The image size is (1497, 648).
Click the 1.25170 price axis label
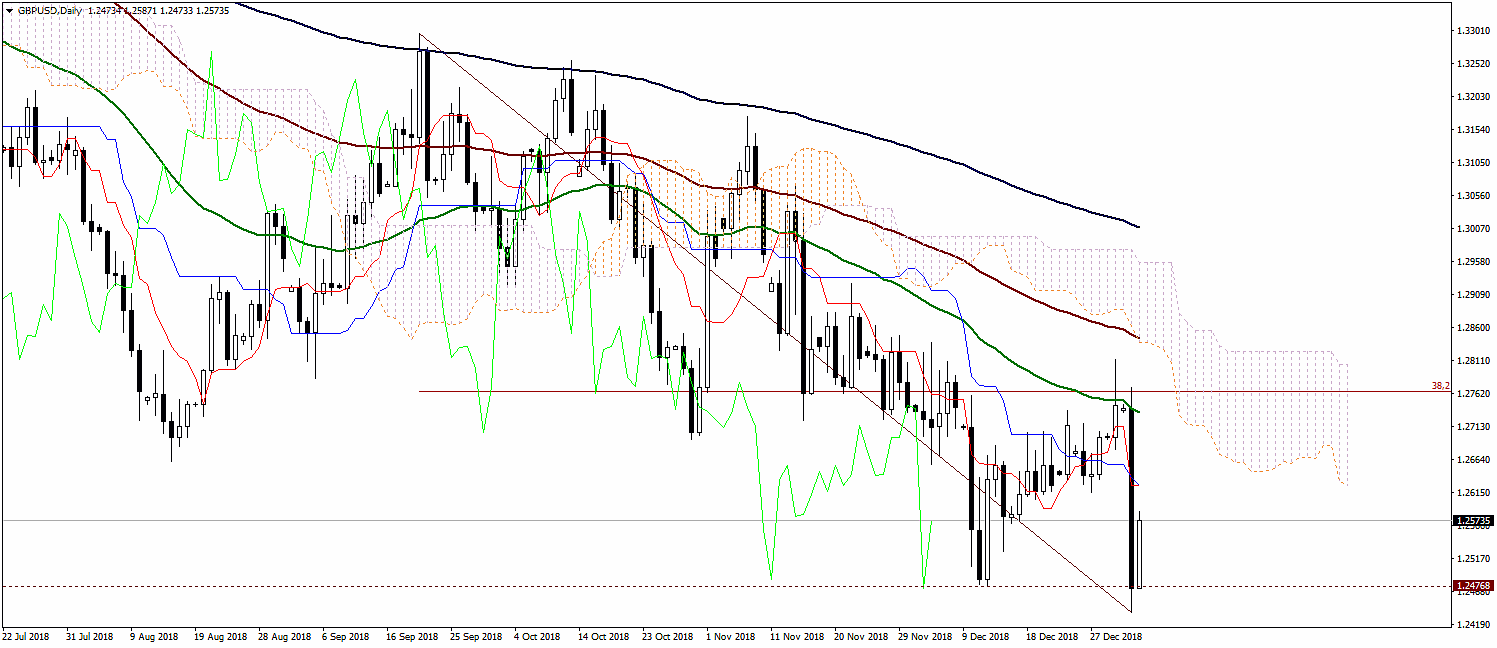[x=1473, y=559]
